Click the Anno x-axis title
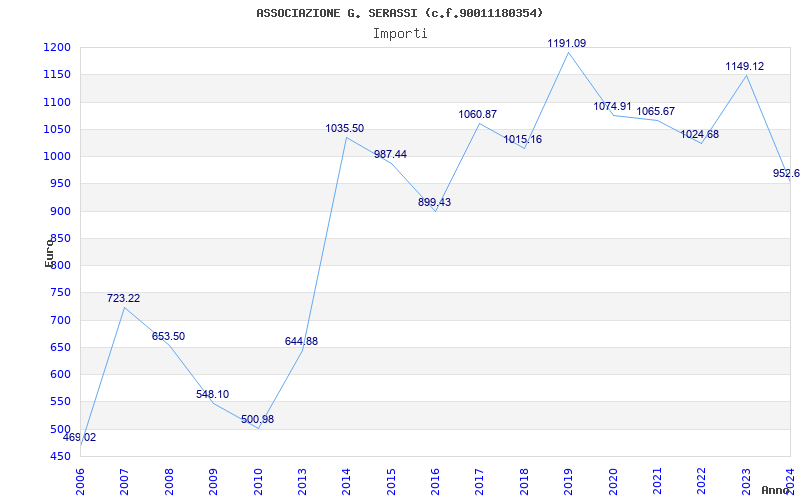800x500 pixels. [x=776, y=491]
